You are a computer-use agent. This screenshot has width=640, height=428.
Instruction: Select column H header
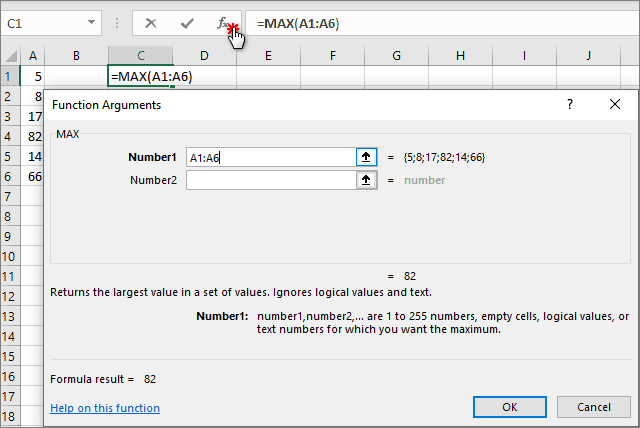click(x=460, y=55)
